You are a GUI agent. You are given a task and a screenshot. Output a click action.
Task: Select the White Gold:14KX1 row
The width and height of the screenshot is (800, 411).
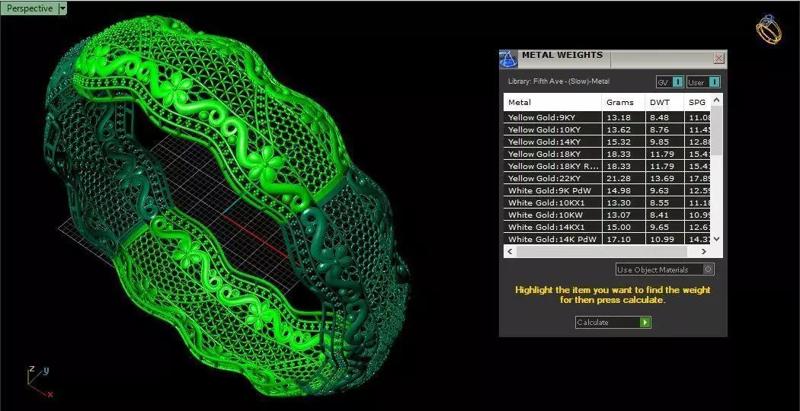pyautogui.click(x=607, y=227)
